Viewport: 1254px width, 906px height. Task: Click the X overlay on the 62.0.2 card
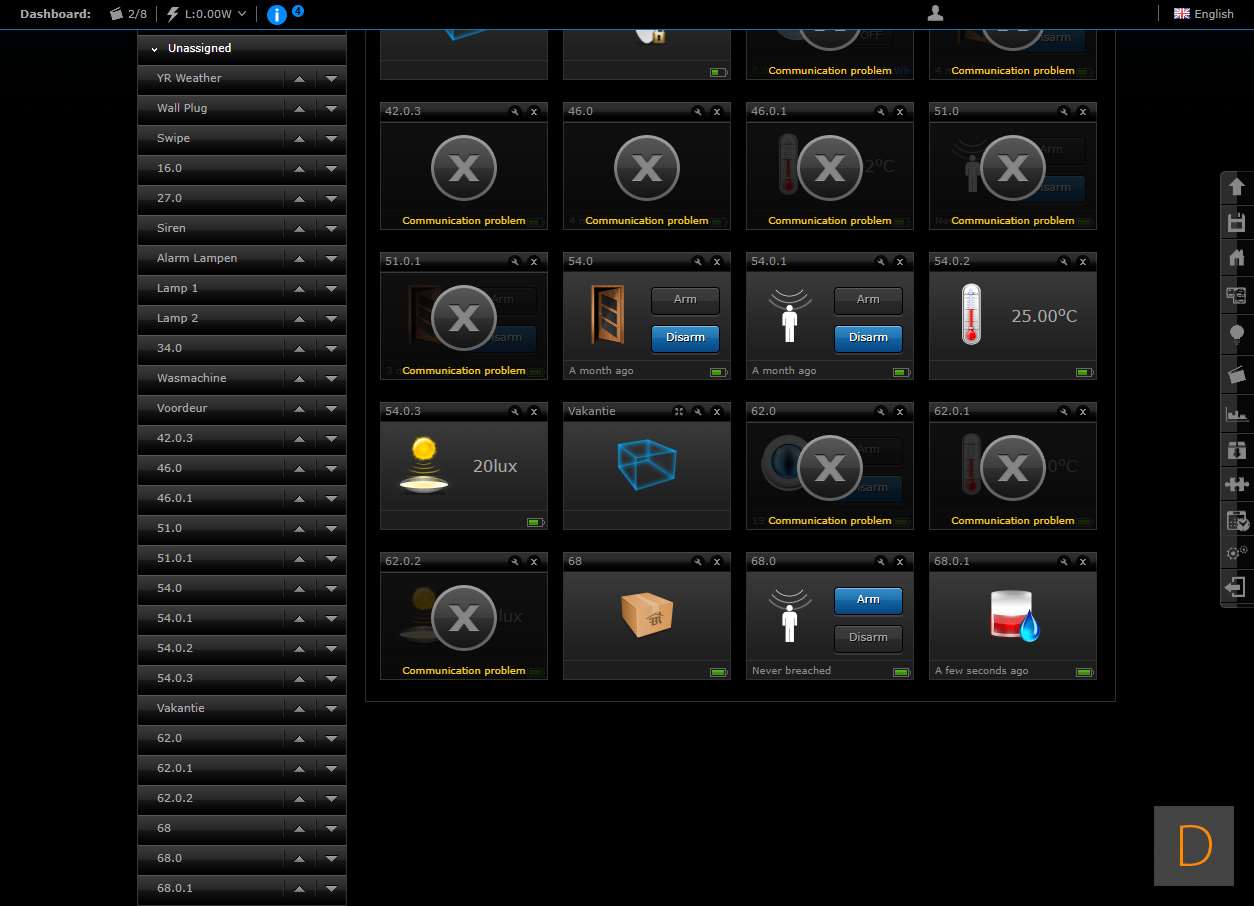click(x=464, y=618)
